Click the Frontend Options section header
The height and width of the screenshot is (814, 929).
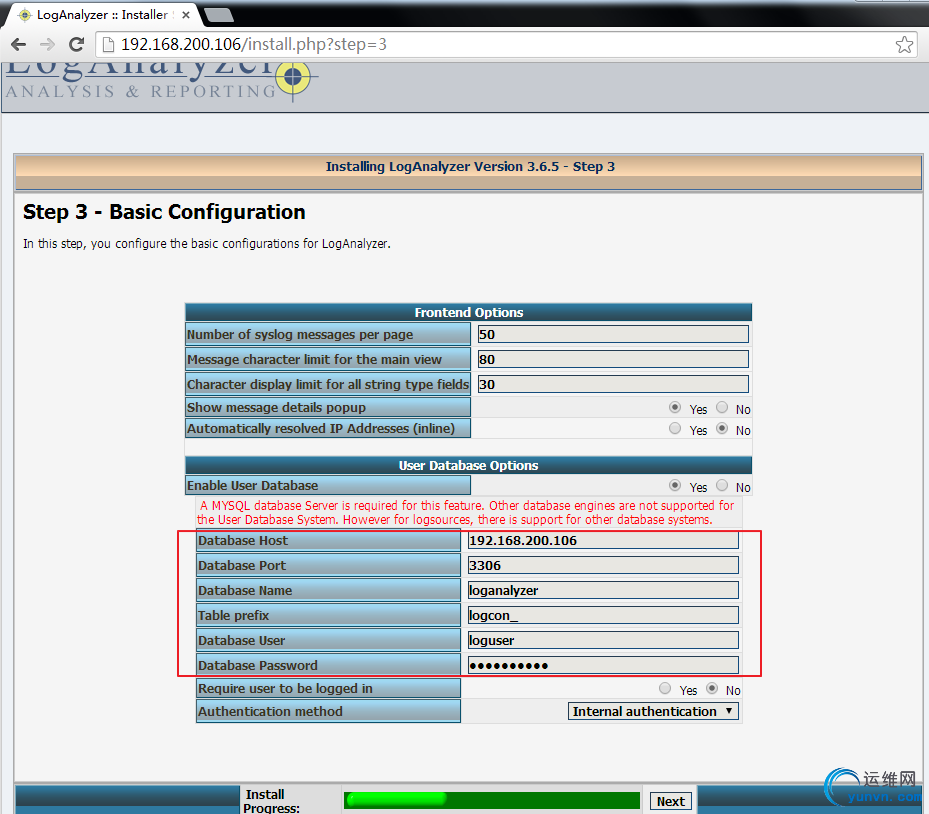click(x=468, y=312)
